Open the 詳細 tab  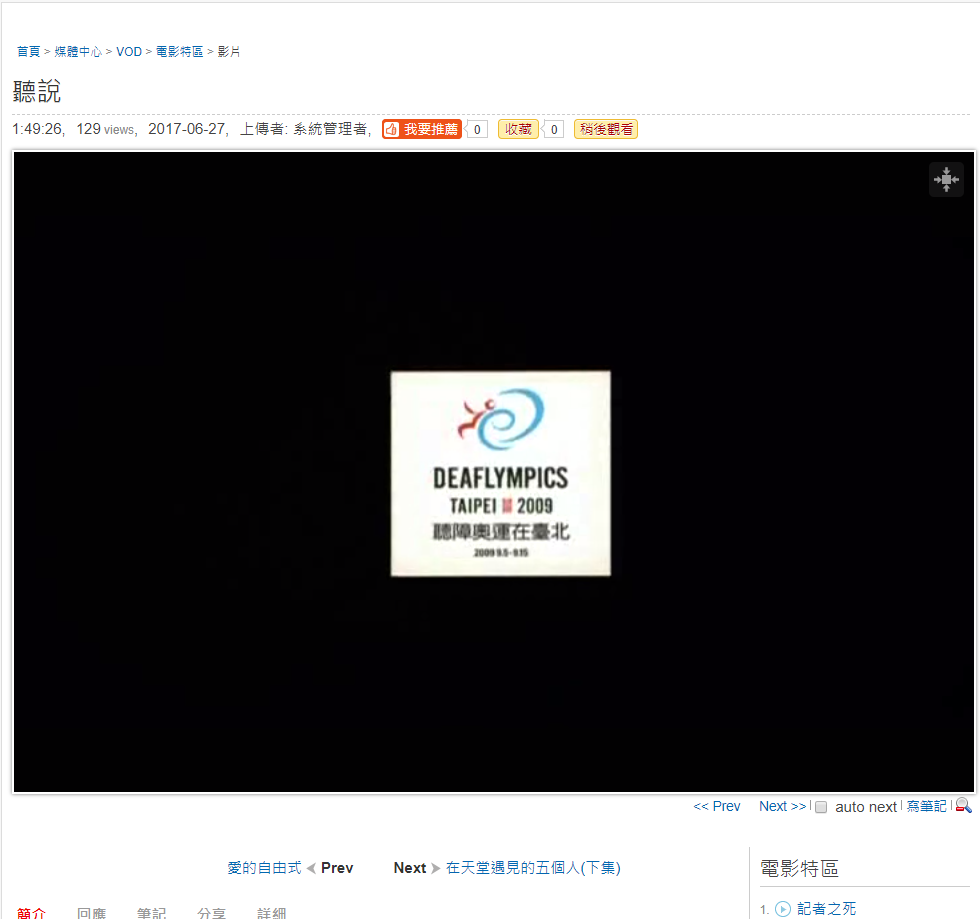(x=271, y=913)
